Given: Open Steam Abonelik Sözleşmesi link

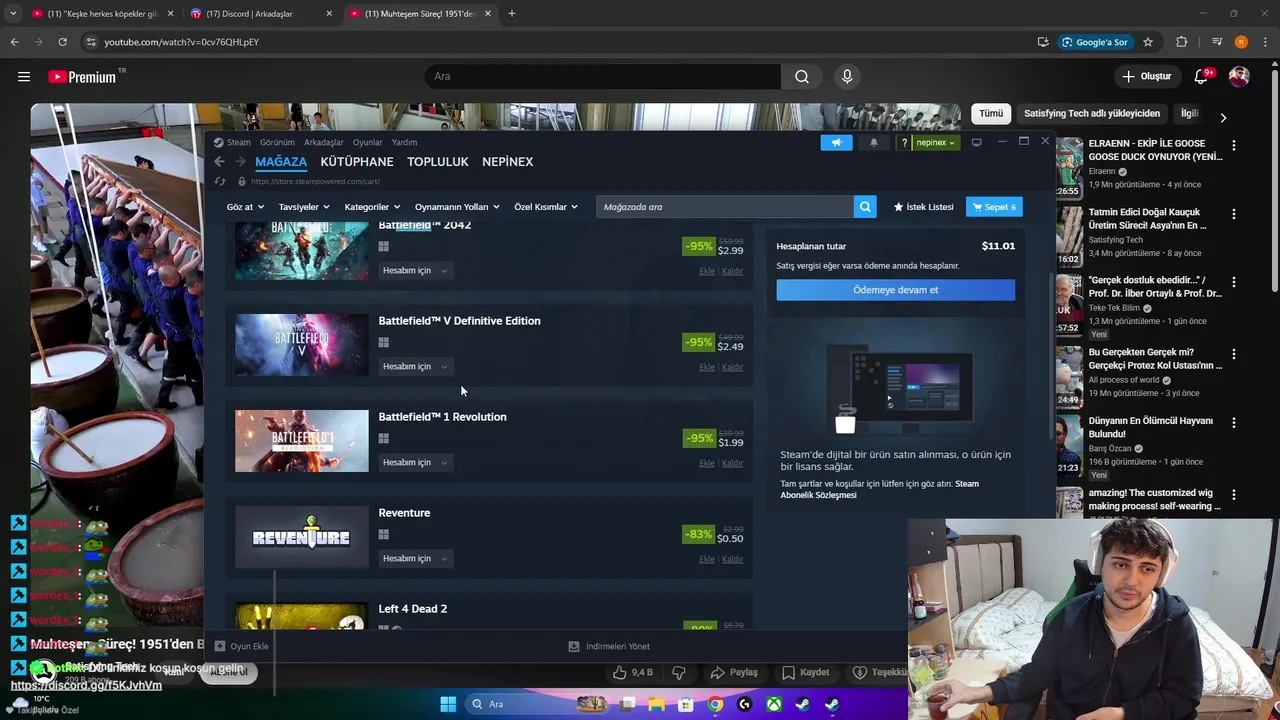Looking at the screenshot, I should (880, 489).
